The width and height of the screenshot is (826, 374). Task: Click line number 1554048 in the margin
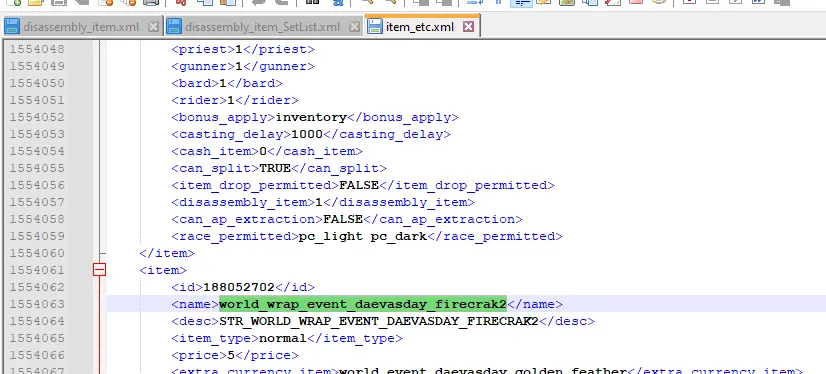click(x=37, y=50)
